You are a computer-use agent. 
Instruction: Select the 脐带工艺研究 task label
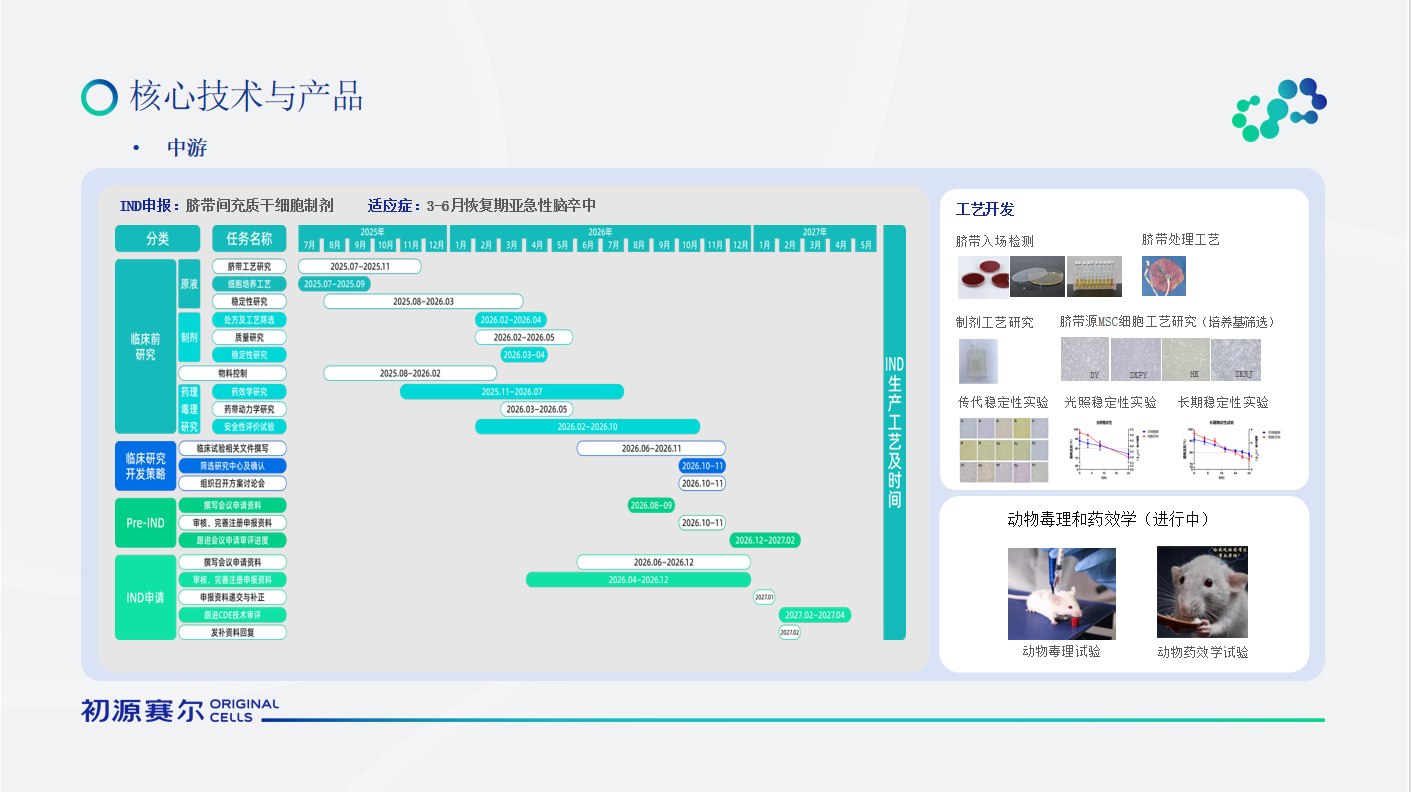click(x=249, y=267)
